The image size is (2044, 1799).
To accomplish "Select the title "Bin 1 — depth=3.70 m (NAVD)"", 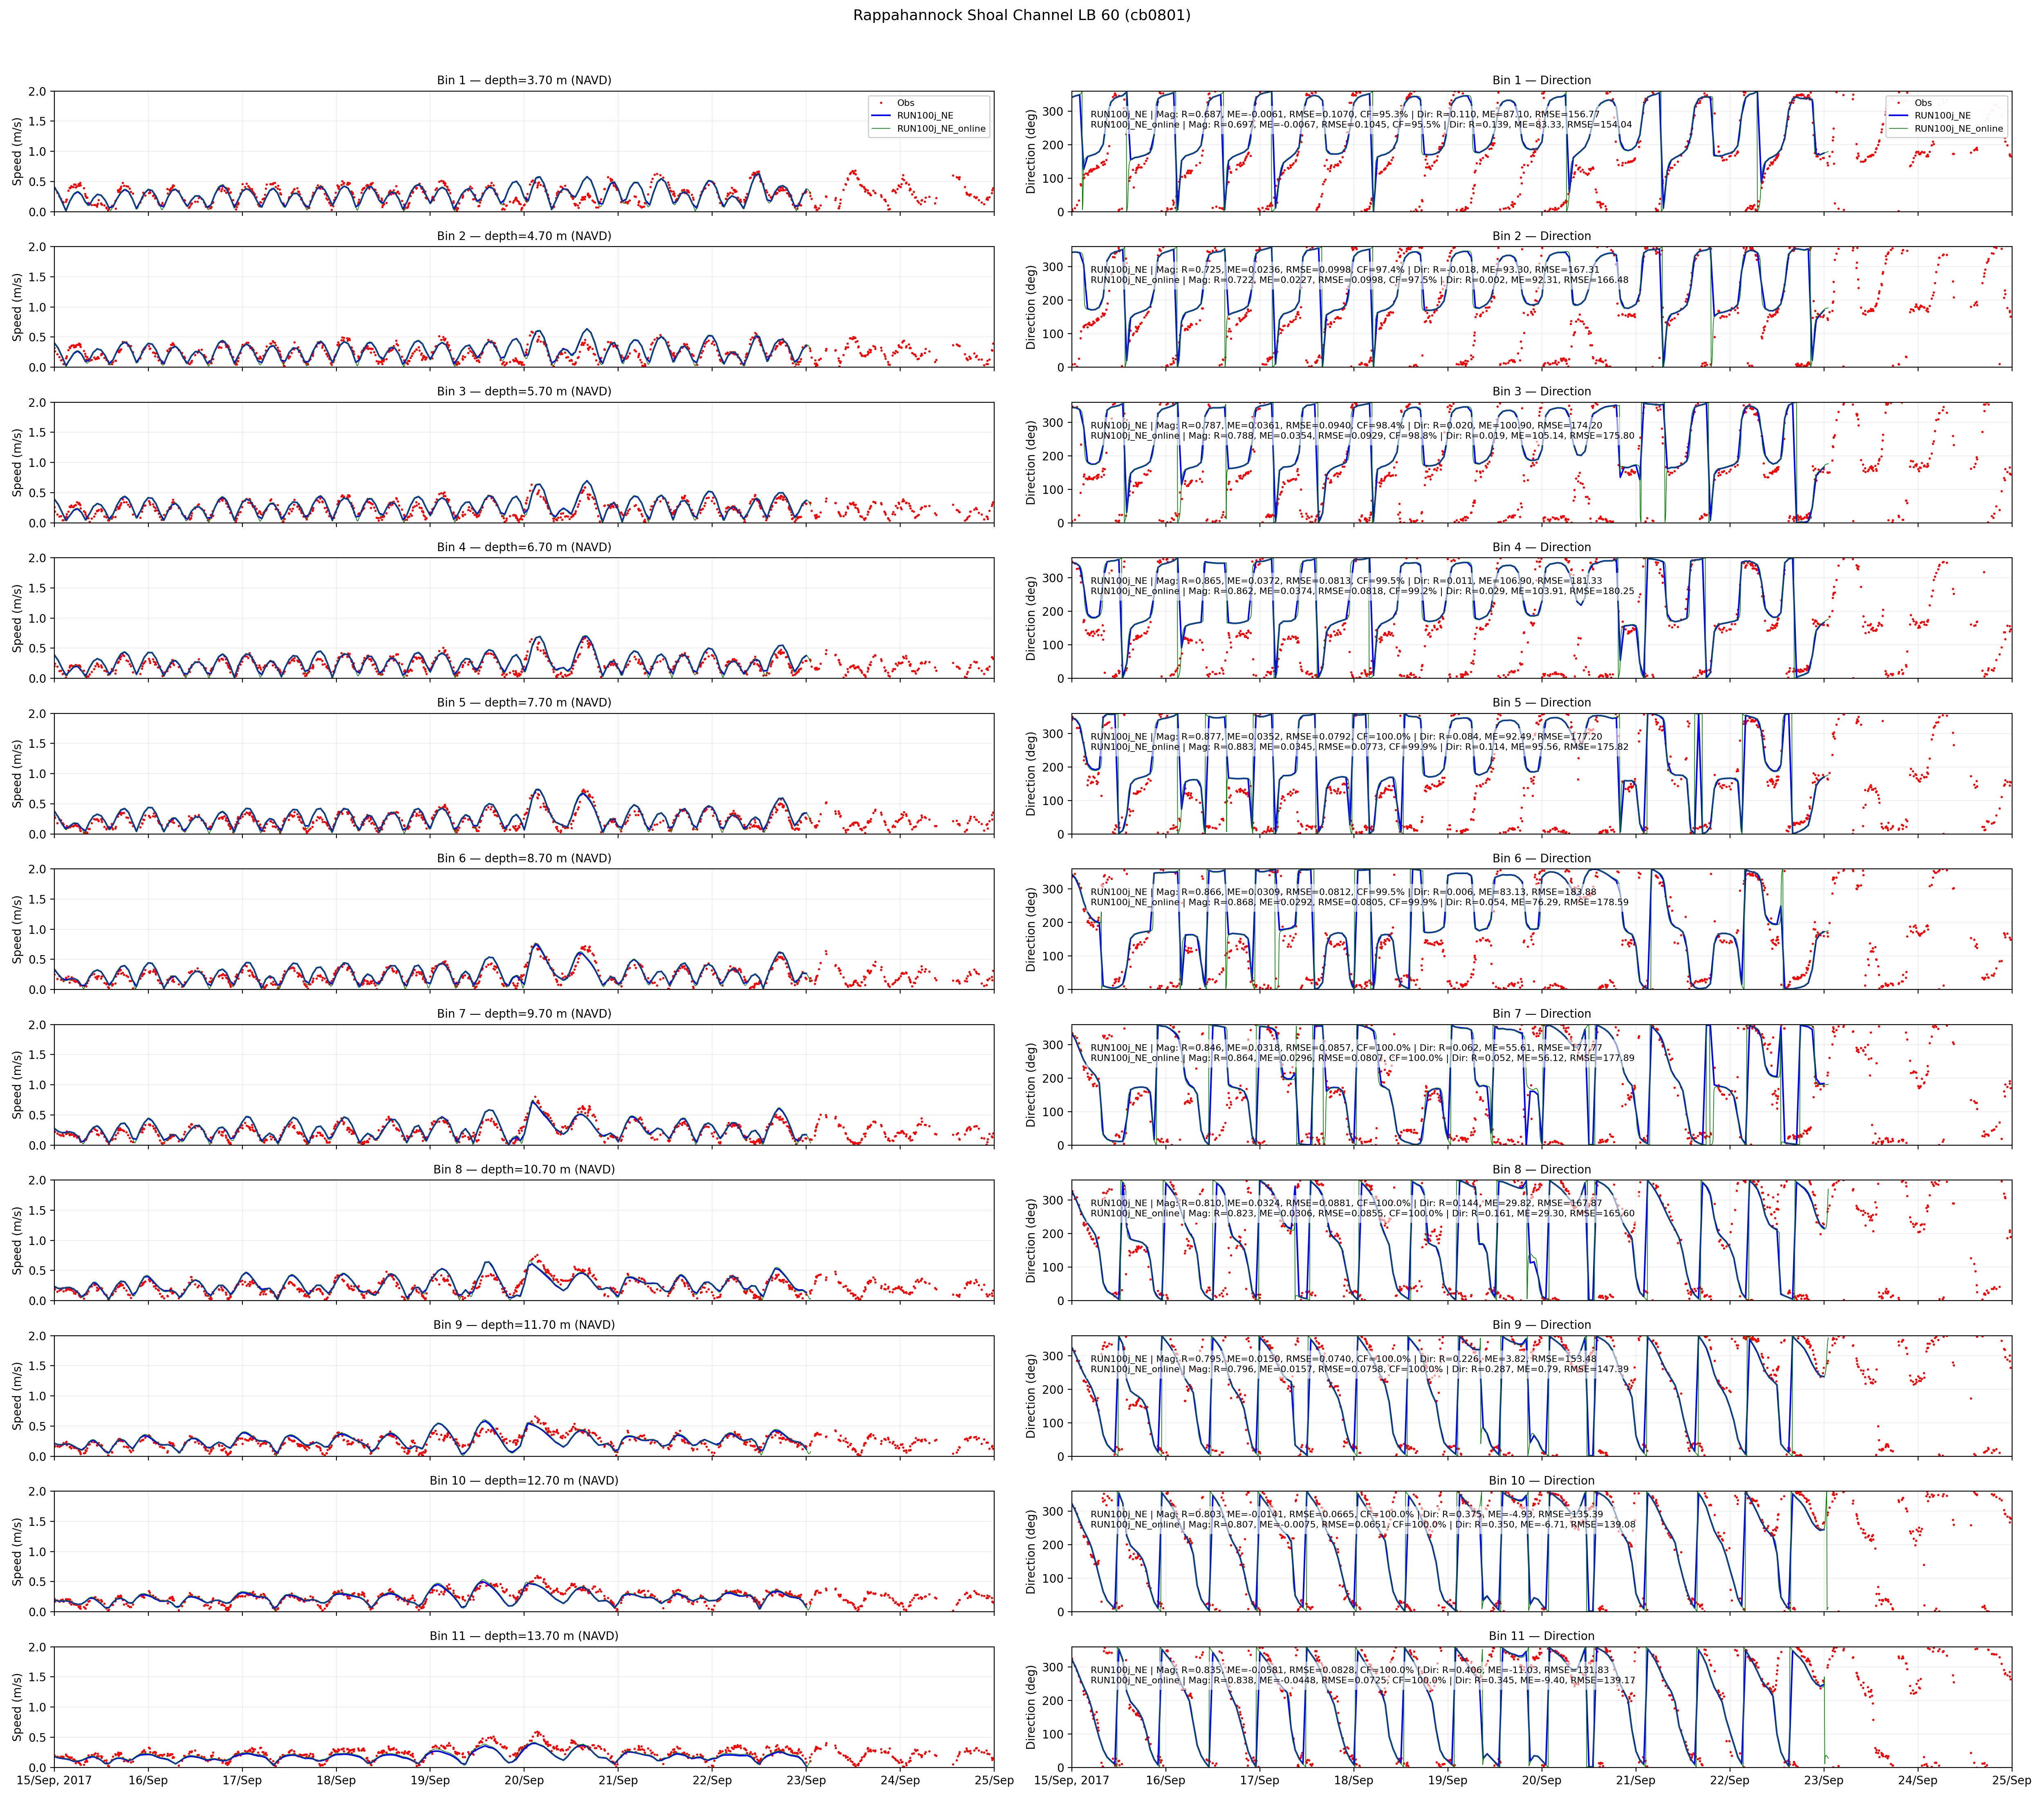I will tap(524, 80).
